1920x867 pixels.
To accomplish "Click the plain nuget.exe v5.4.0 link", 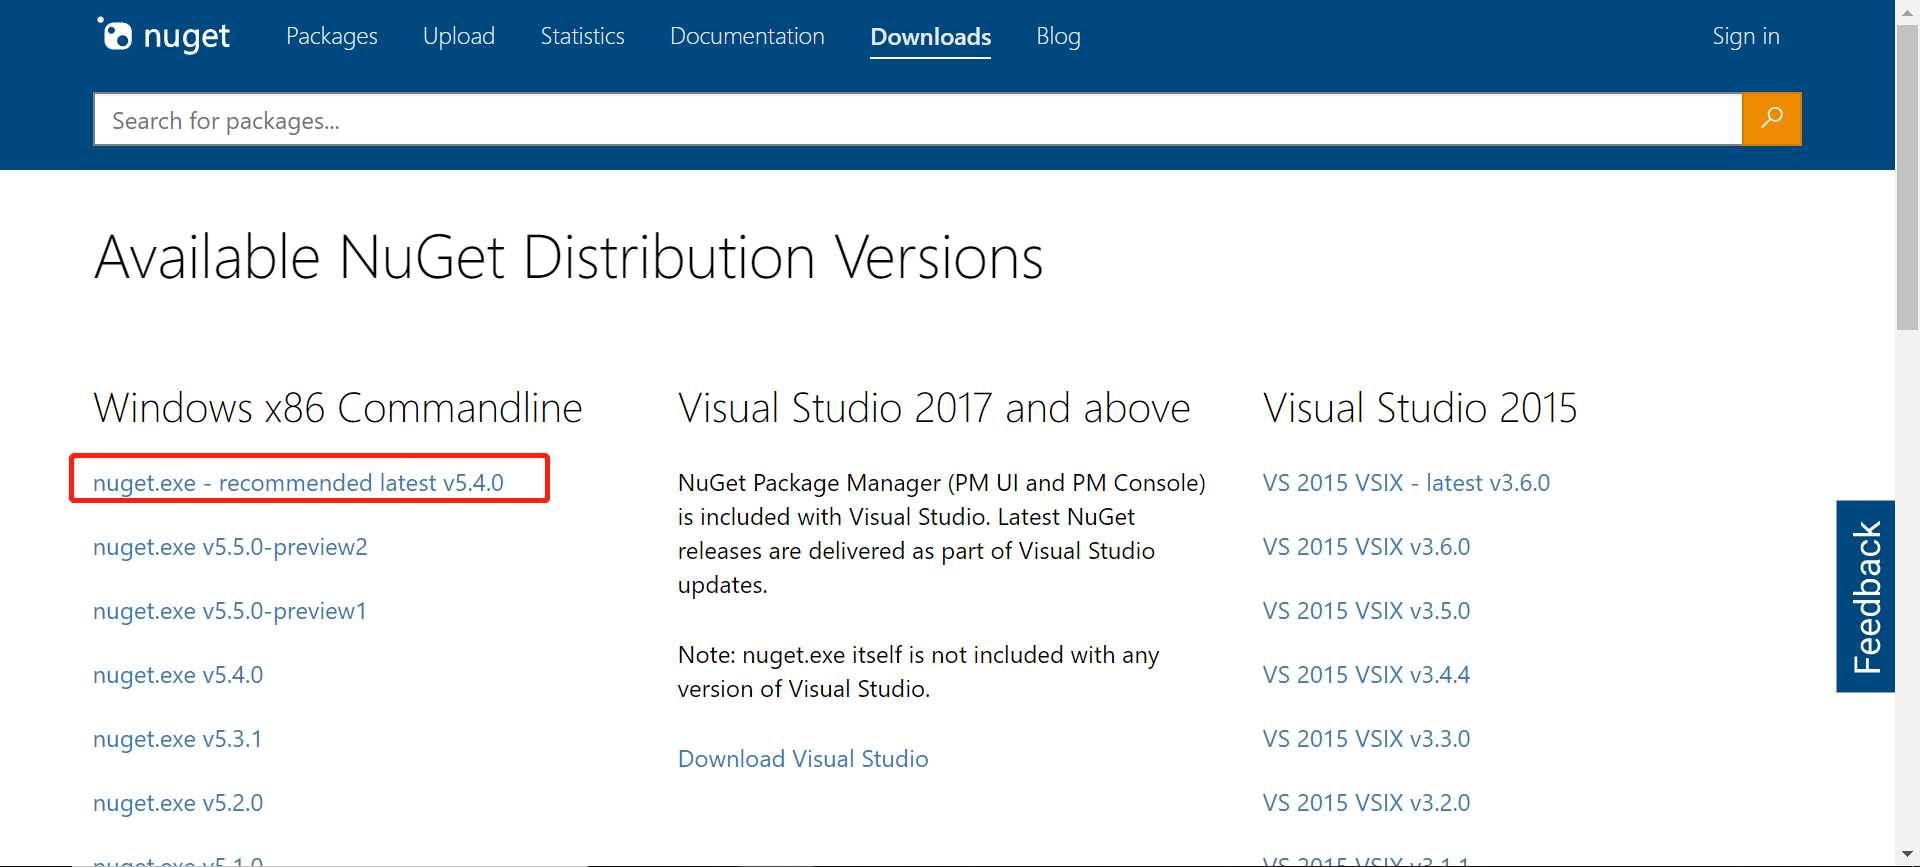I will (x=178, y=675).
